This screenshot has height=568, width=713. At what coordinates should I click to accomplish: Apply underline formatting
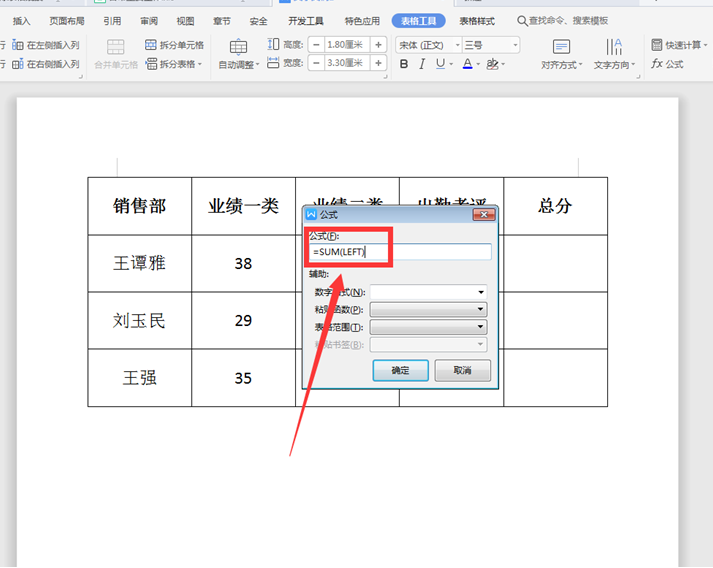click(440, 64)
